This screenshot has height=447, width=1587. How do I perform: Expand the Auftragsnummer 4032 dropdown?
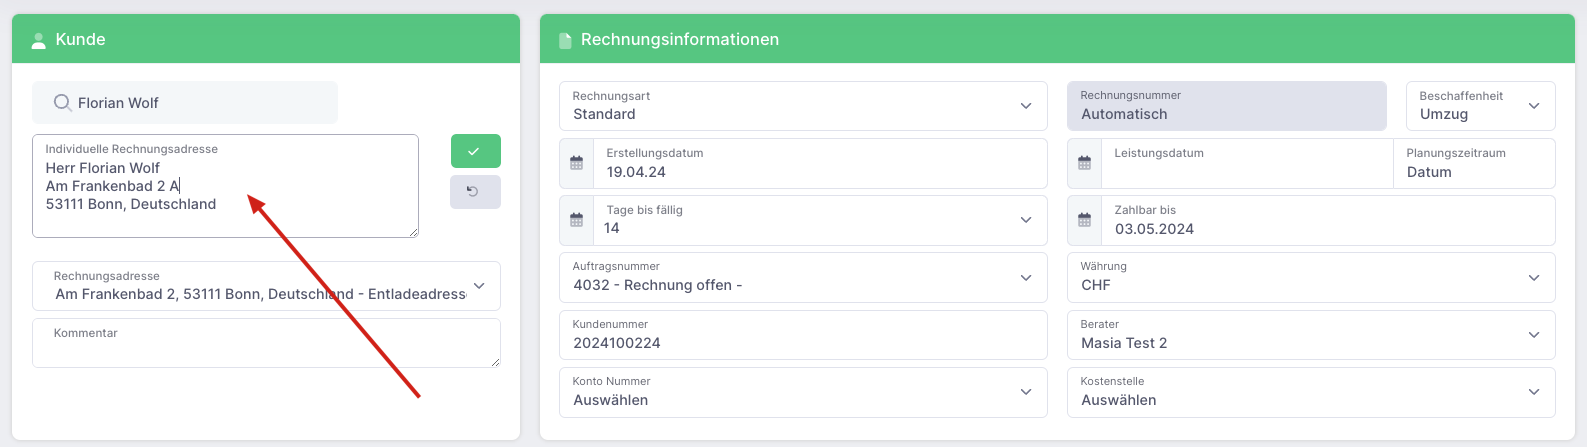tap(803, 277)
